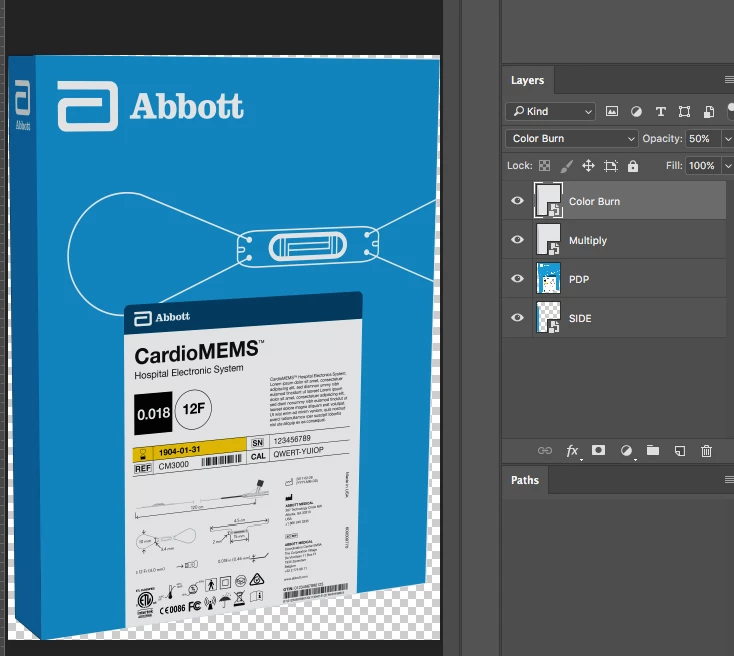Click the CardioMEMS title on canvas

pos(198,353)
